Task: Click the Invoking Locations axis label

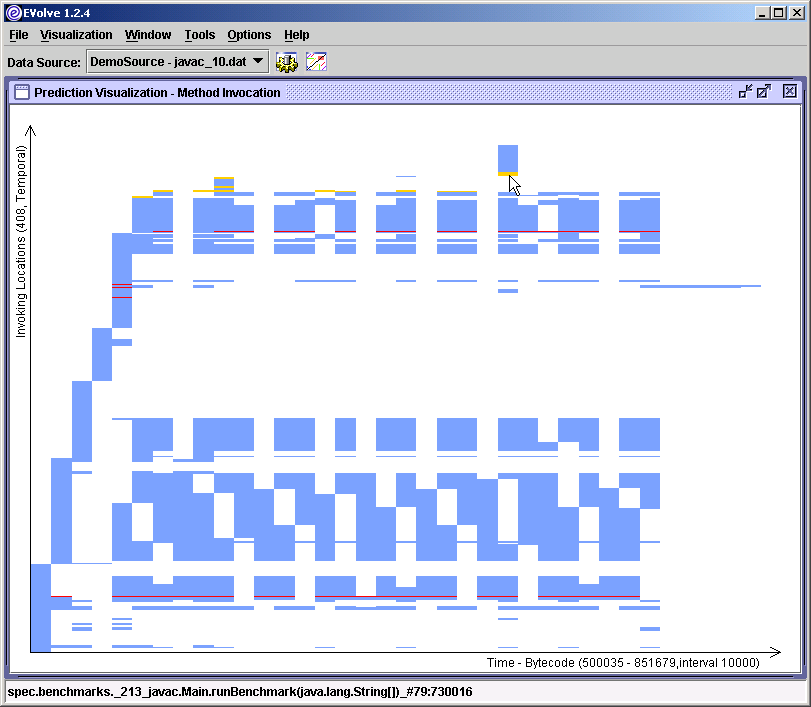Action: click(x=21, y=242)
